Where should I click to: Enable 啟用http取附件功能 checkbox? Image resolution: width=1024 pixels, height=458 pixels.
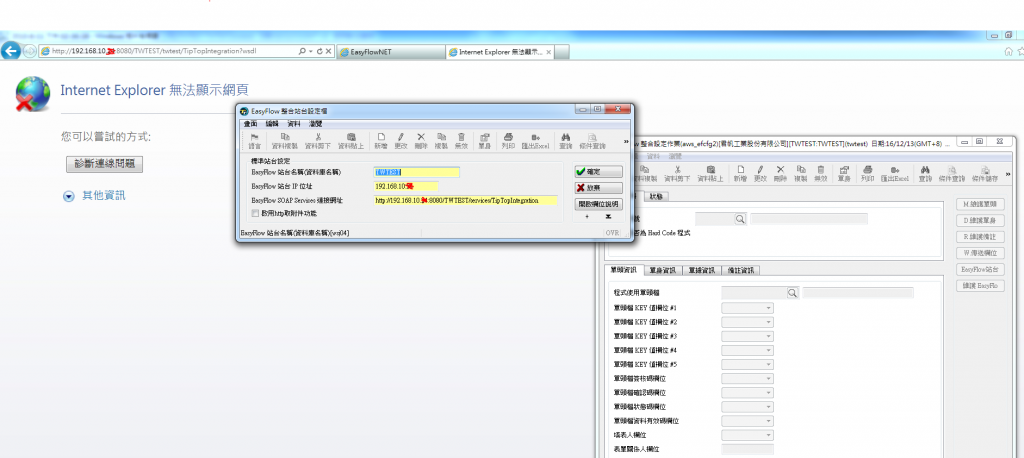(255, 213)
